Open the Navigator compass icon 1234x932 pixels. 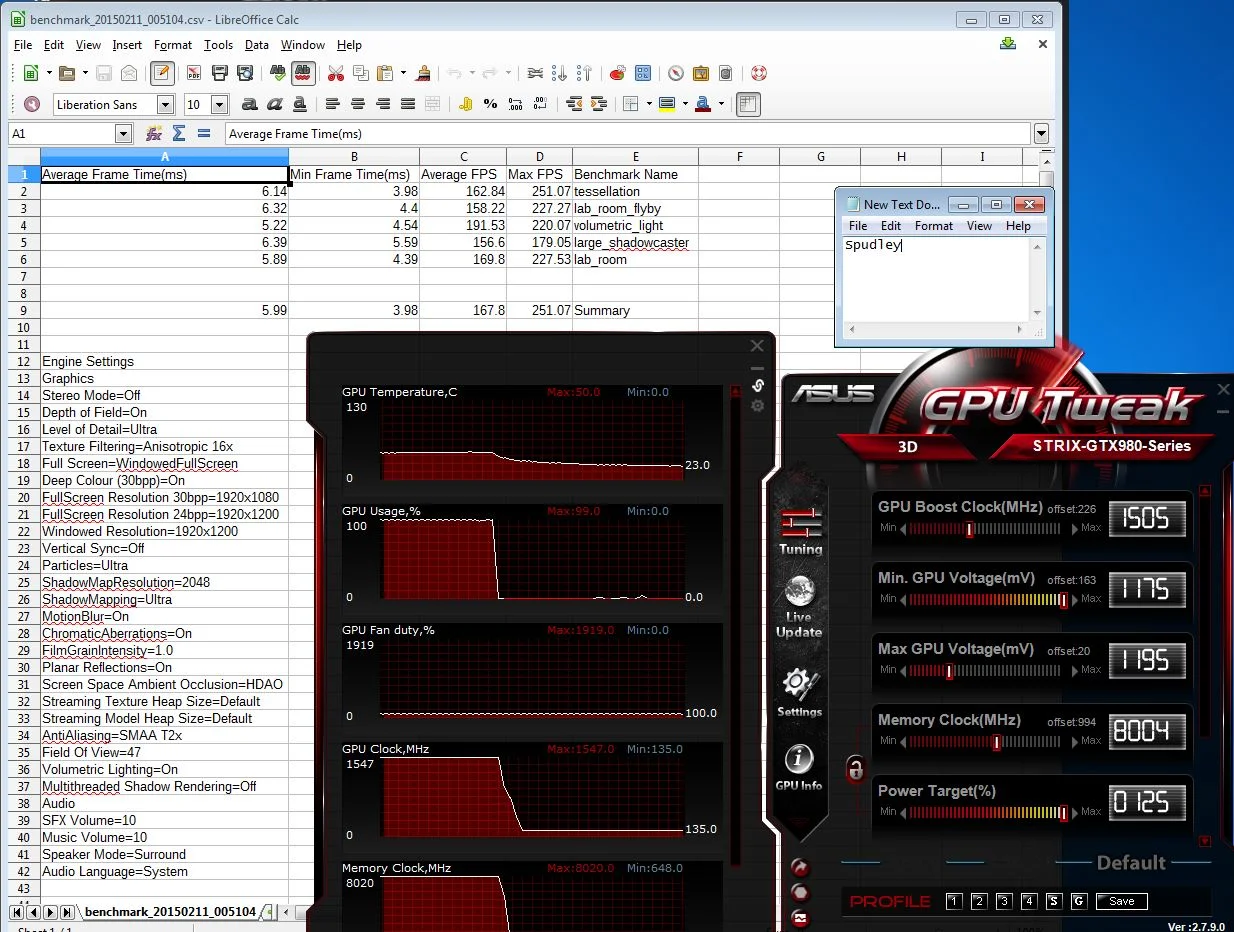(x=676, y=73)
